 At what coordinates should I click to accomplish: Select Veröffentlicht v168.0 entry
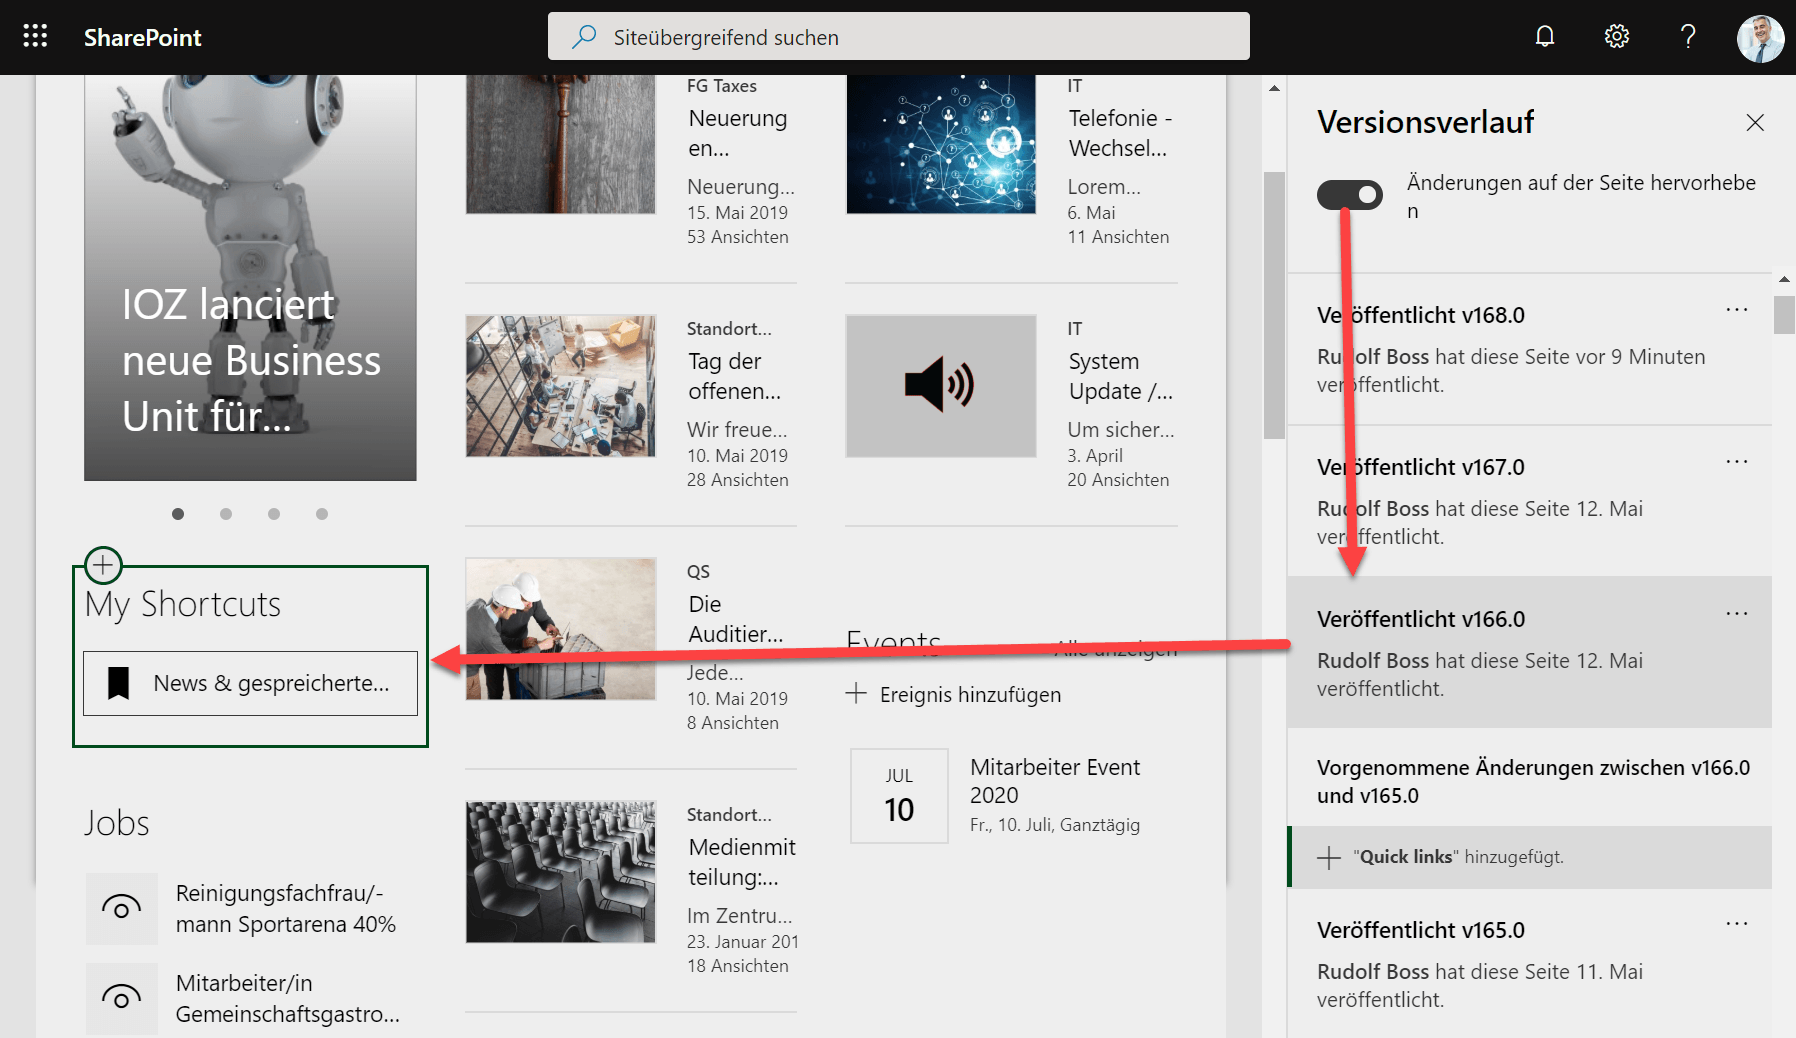point(1529,350)
